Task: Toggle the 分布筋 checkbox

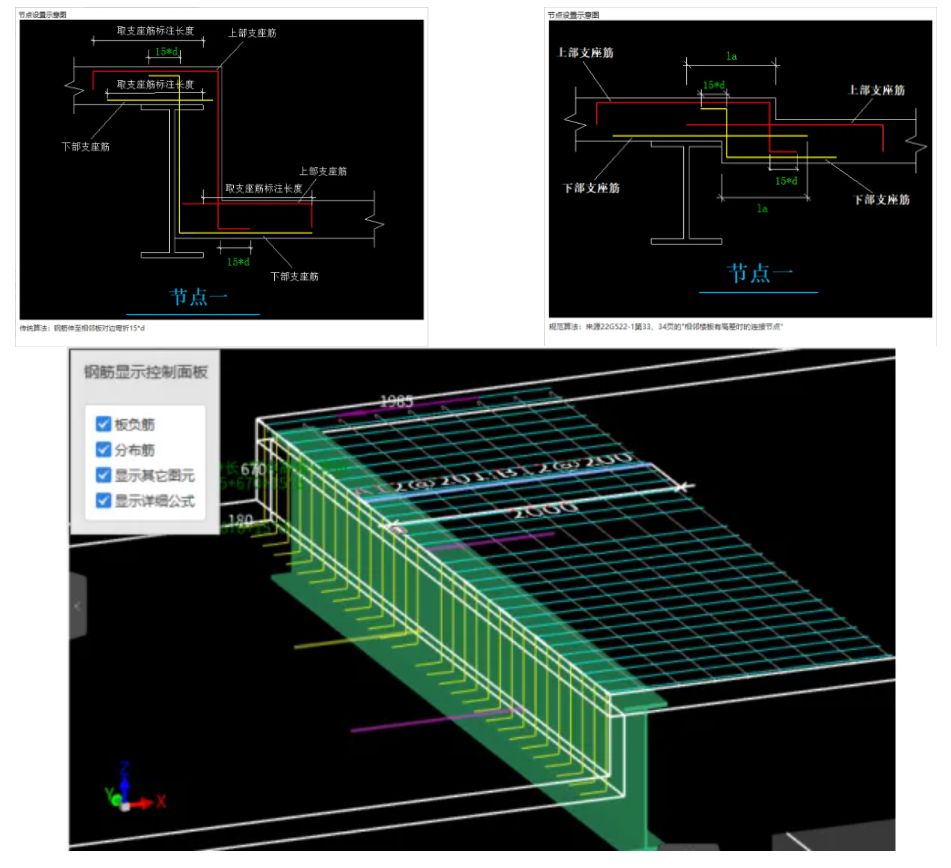Action: point(103,449)
